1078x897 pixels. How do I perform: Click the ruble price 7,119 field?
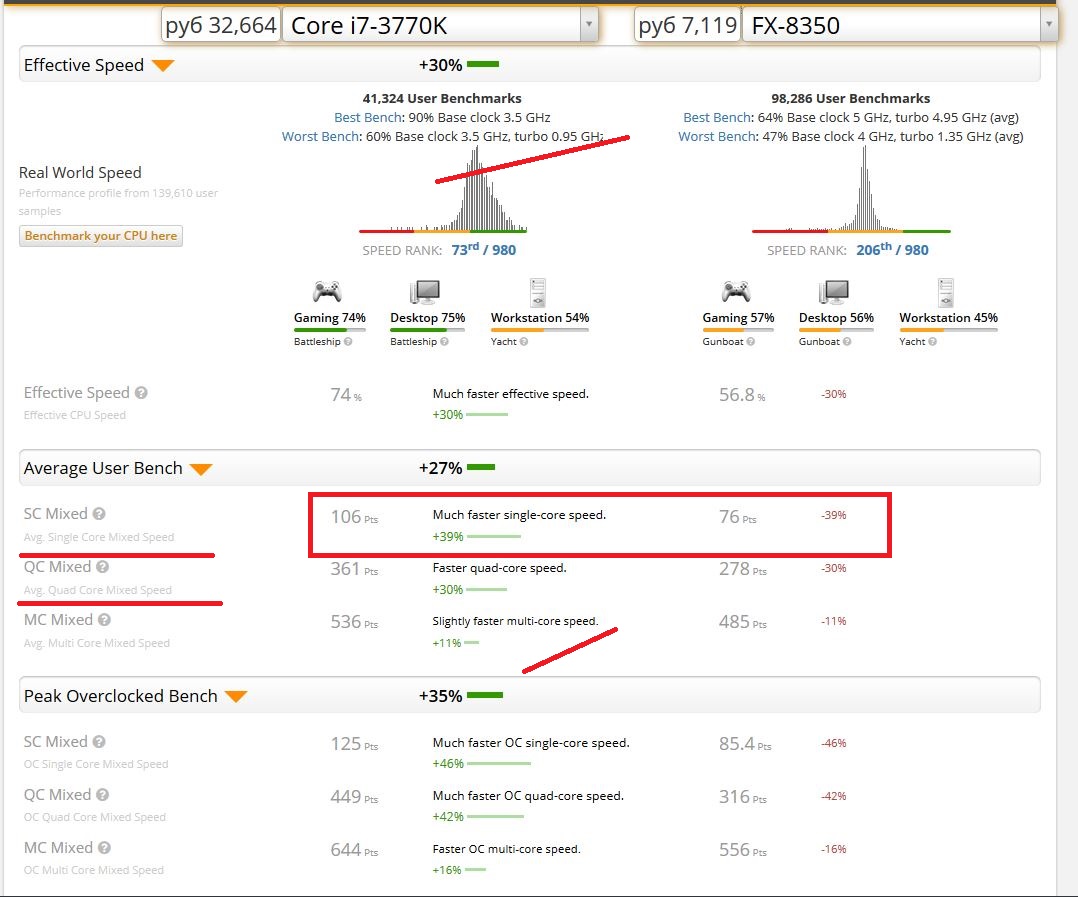point(686,25)
